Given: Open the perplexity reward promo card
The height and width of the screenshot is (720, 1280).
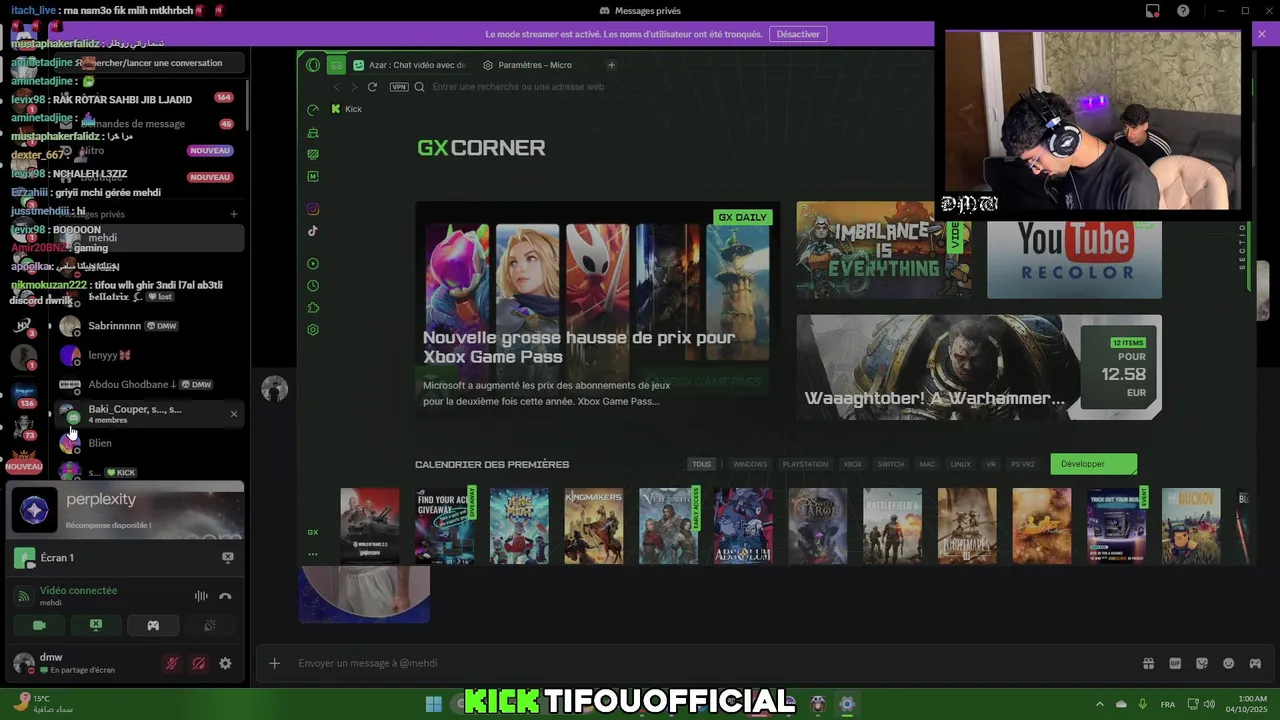Looking at the screenshot, I should tap(126, 511).
